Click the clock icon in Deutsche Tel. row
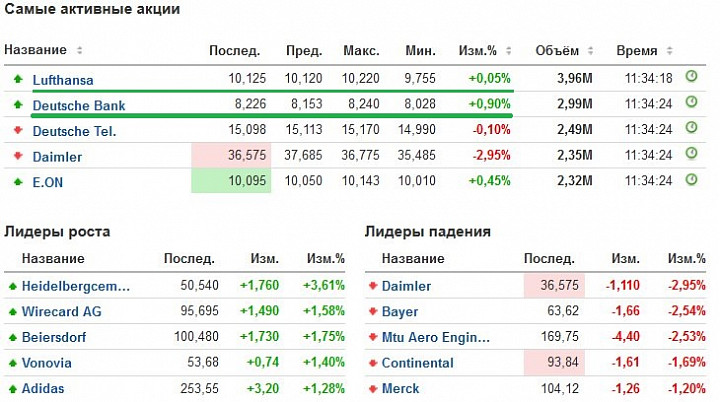The image size is (720, 402). (x=691, y=128)
